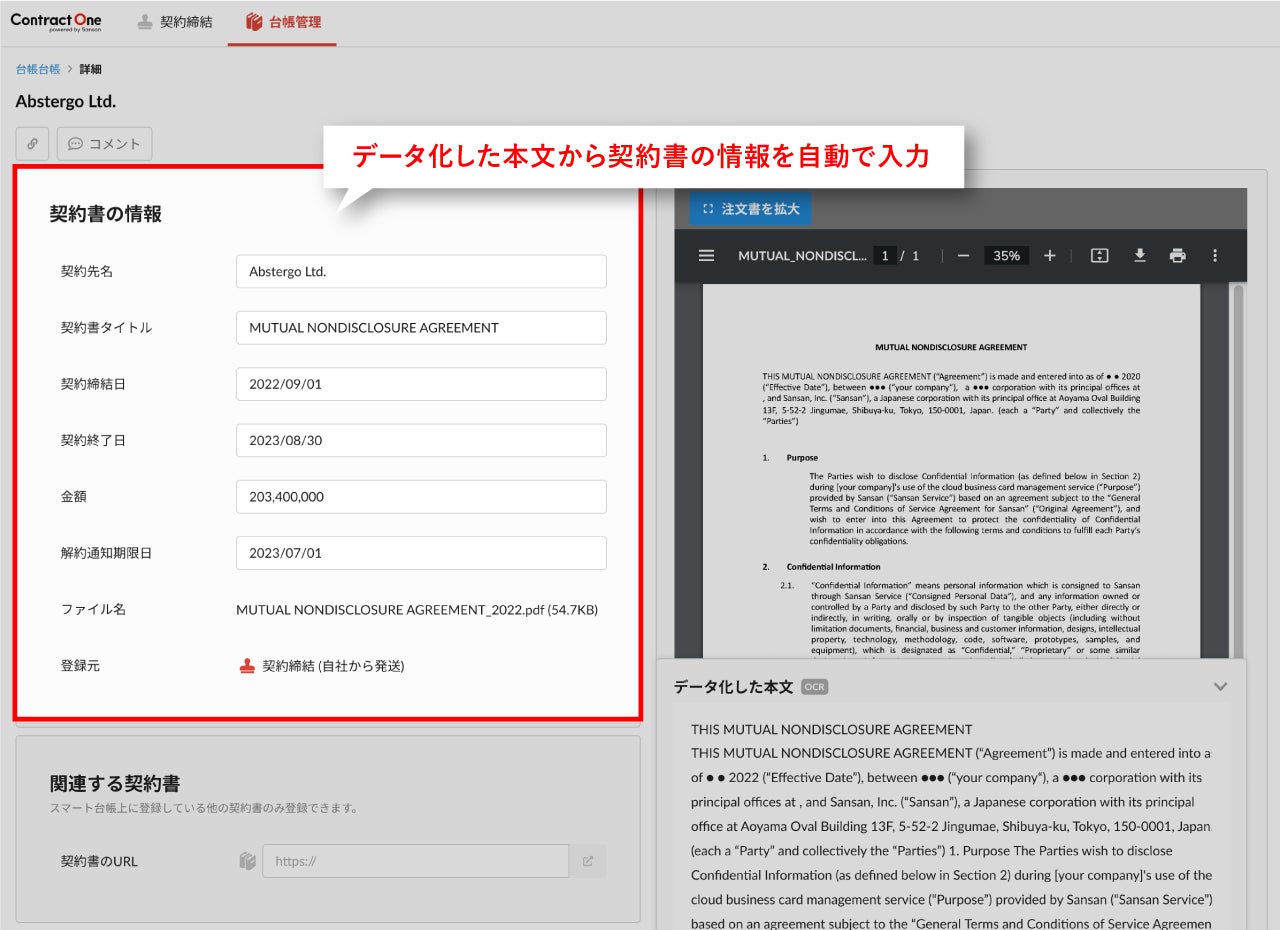
Task: Click the book icon beside URL field
Action: [247, 861]
